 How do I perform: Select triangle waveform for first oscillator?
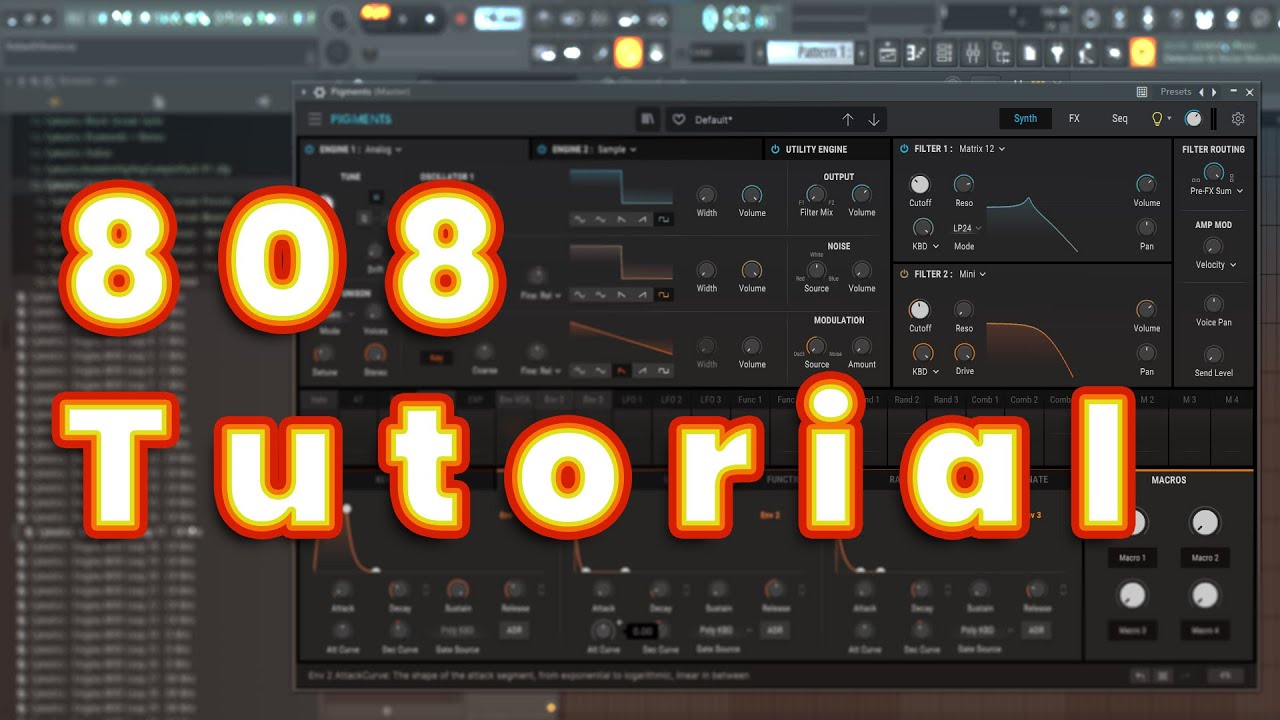pos(601,219)
